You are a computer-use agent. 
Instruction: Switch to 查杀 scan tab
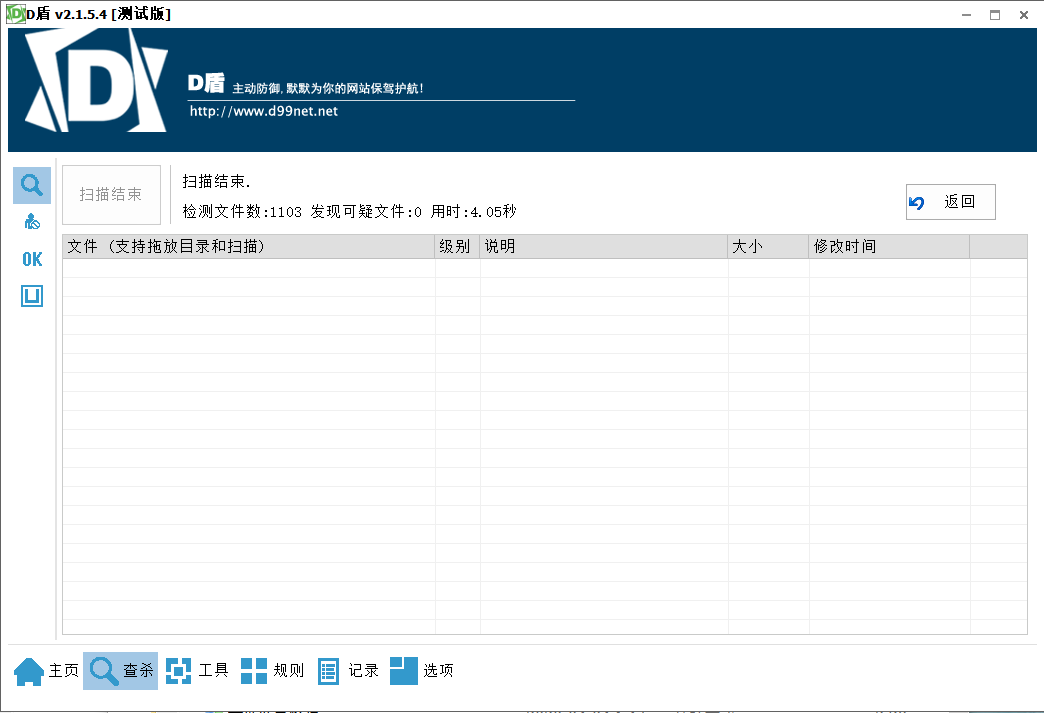(x=121, y=670)
